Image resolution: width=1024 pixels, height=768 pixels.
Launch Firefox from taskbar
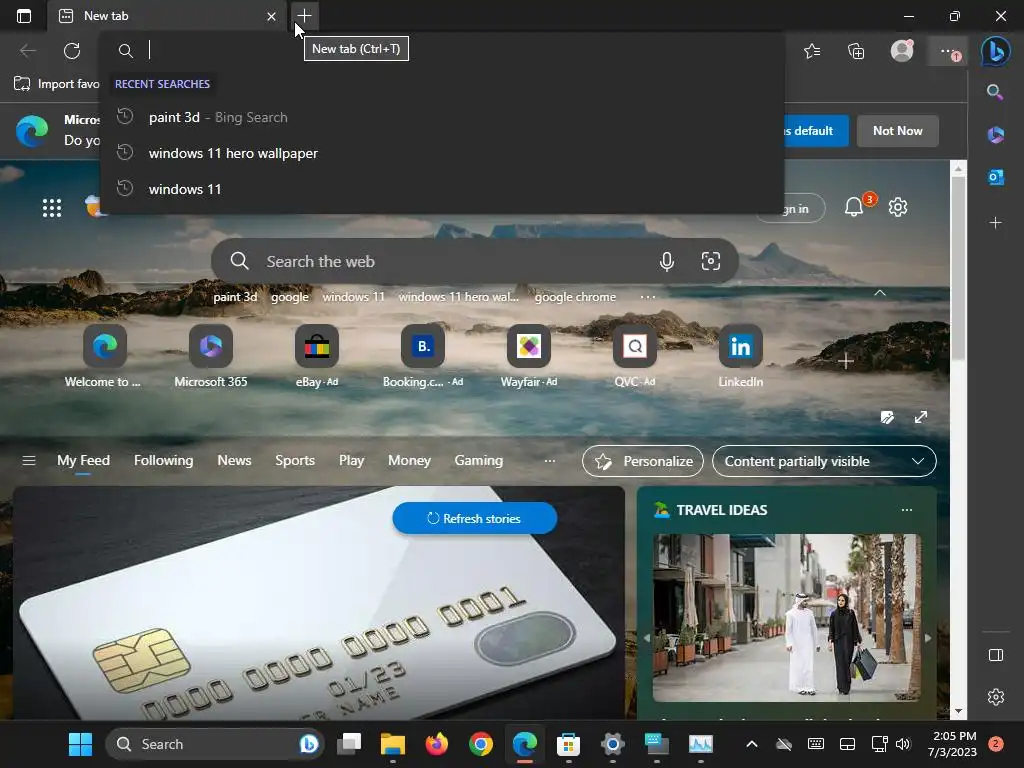click(436, 744)
